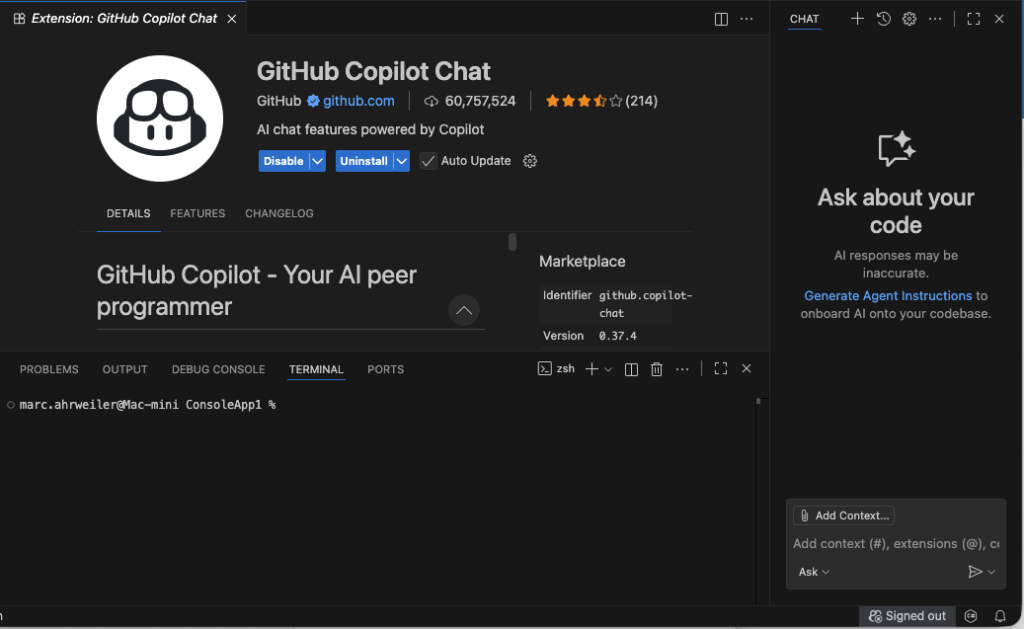Open the DEBUG CONSOLE panel tab
Viewport: 1024px width, 629px height.
218,369
